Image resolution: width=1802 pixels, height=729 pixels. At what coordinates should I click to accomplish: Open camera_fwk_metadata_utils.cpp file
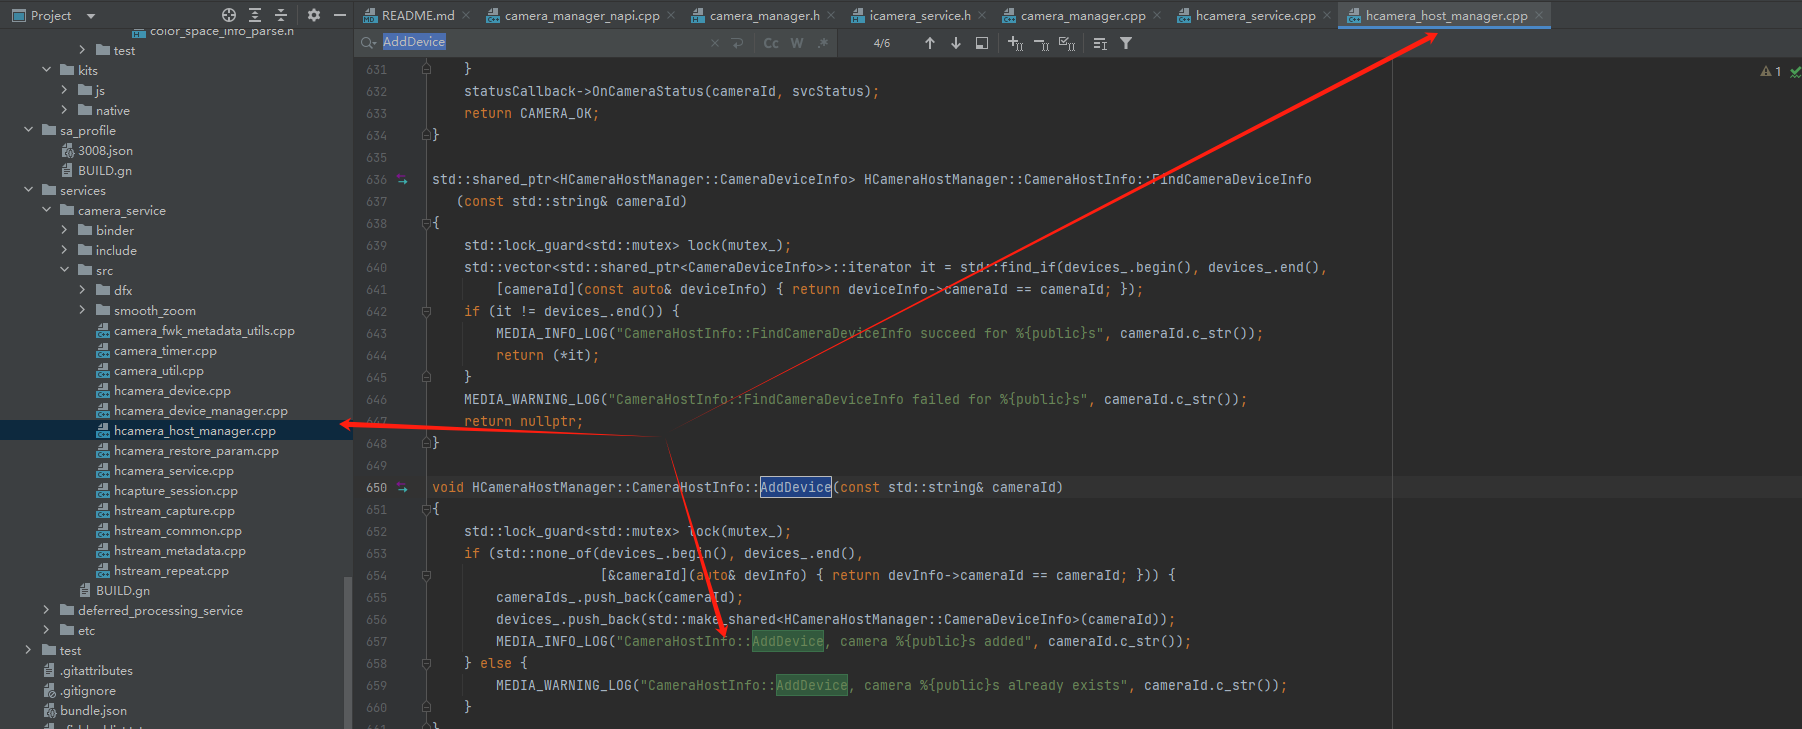point(204,330)
